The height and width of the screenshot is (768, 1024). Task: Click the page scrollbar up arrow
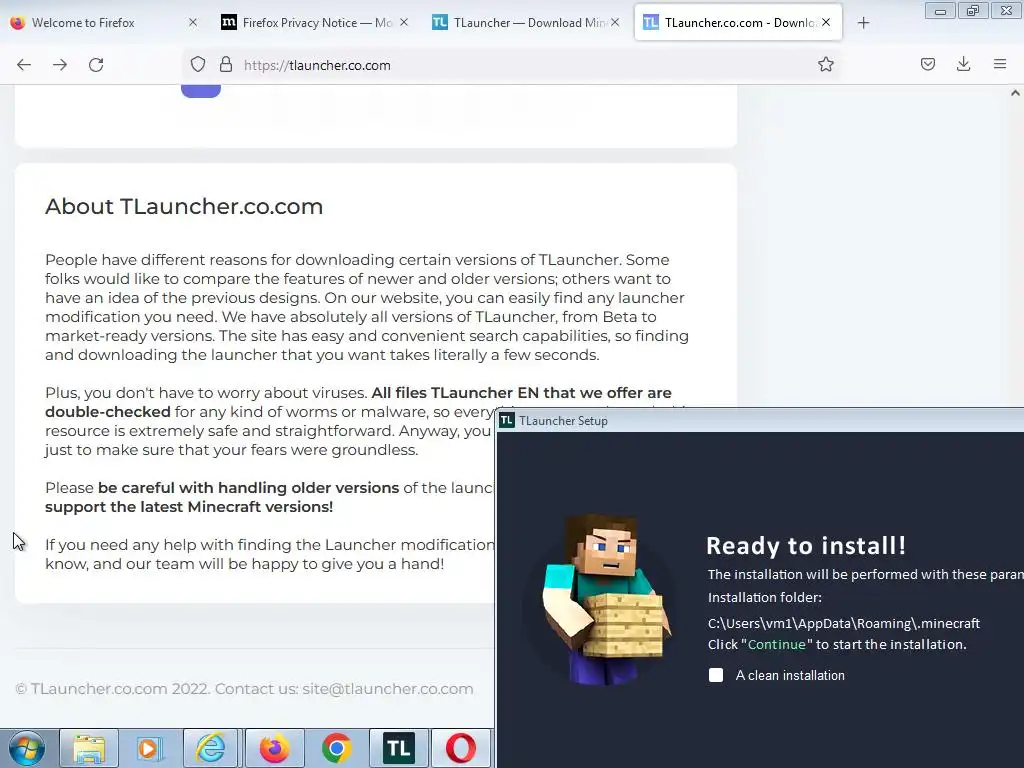pos(1015,93)
